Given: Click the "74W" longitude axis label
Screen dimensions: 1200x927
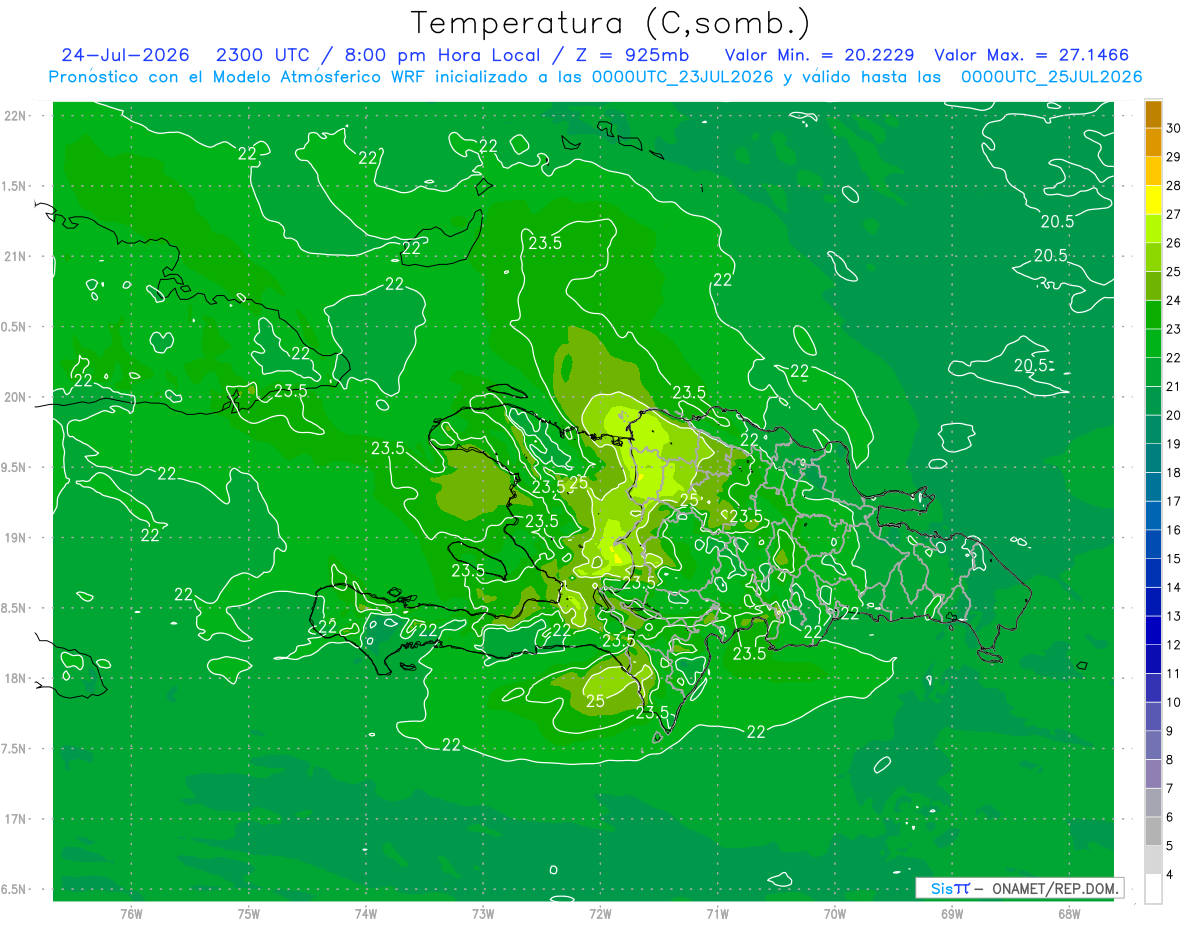Looking at the screenshot, I should [x=365, y=913].
